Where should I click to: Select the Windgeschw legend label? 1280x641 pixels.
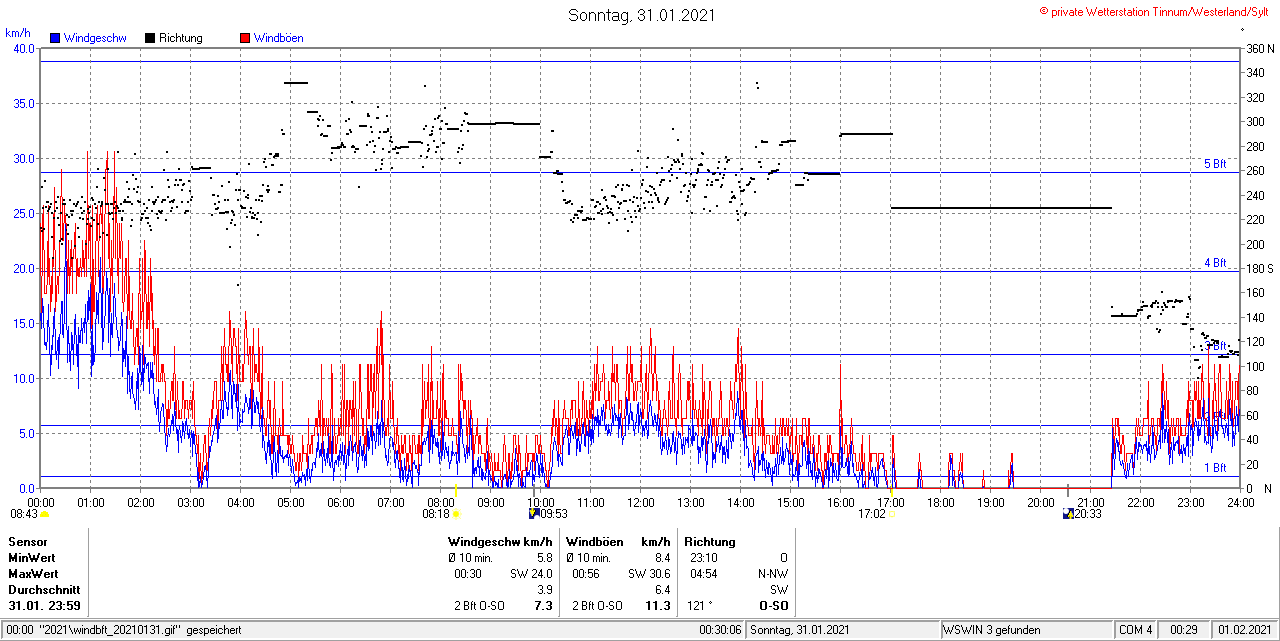tap(95, 38)
